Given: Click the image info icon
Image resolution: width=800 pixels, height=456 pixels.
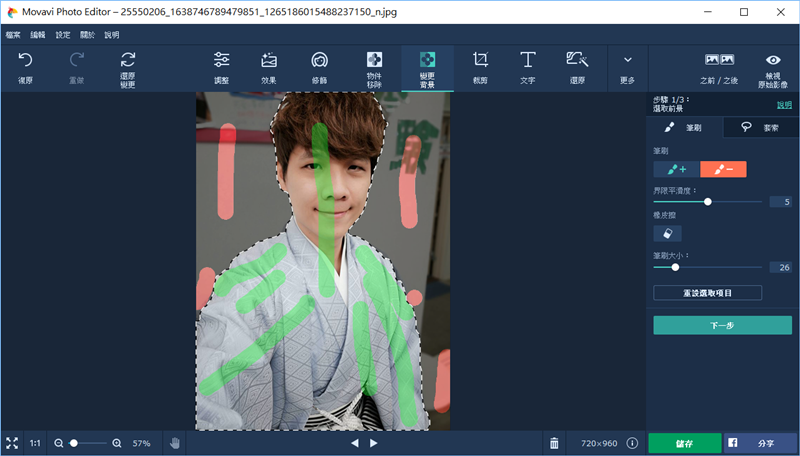Looking at the screenshot, I should point(632,443).
